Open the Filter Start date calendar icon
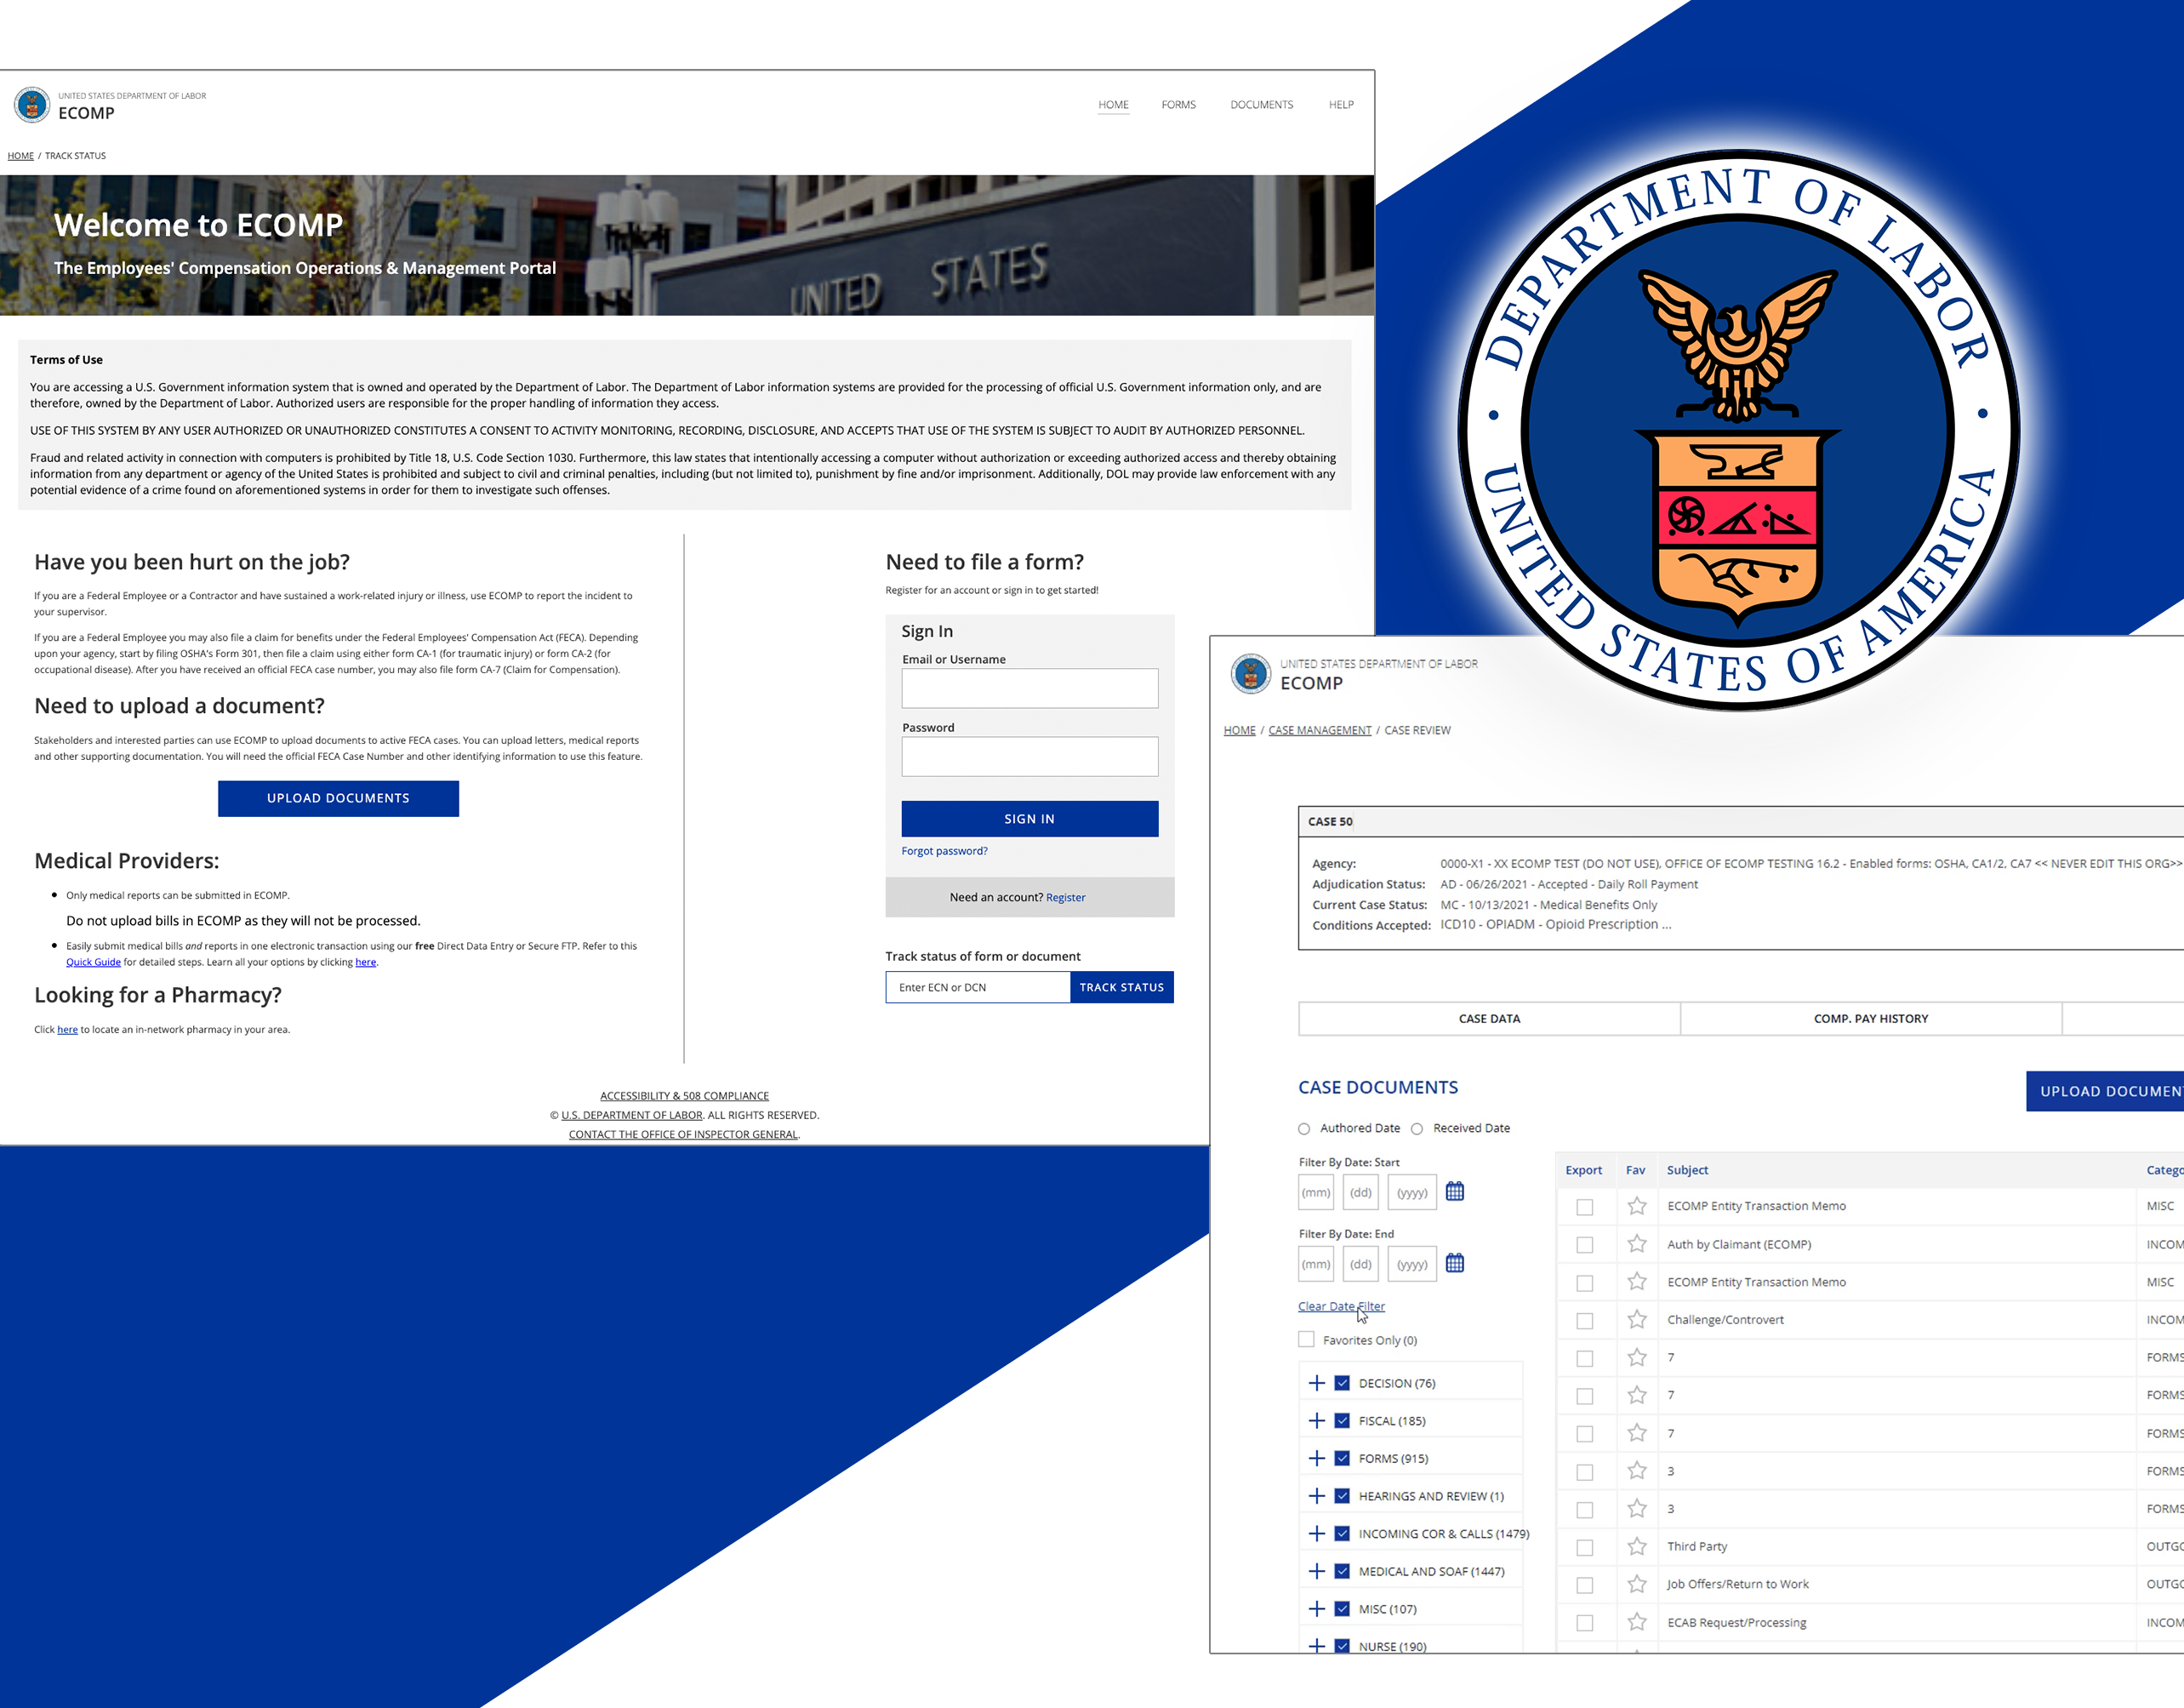The image size is (2184, 1708). [x=1454, y=1192]
